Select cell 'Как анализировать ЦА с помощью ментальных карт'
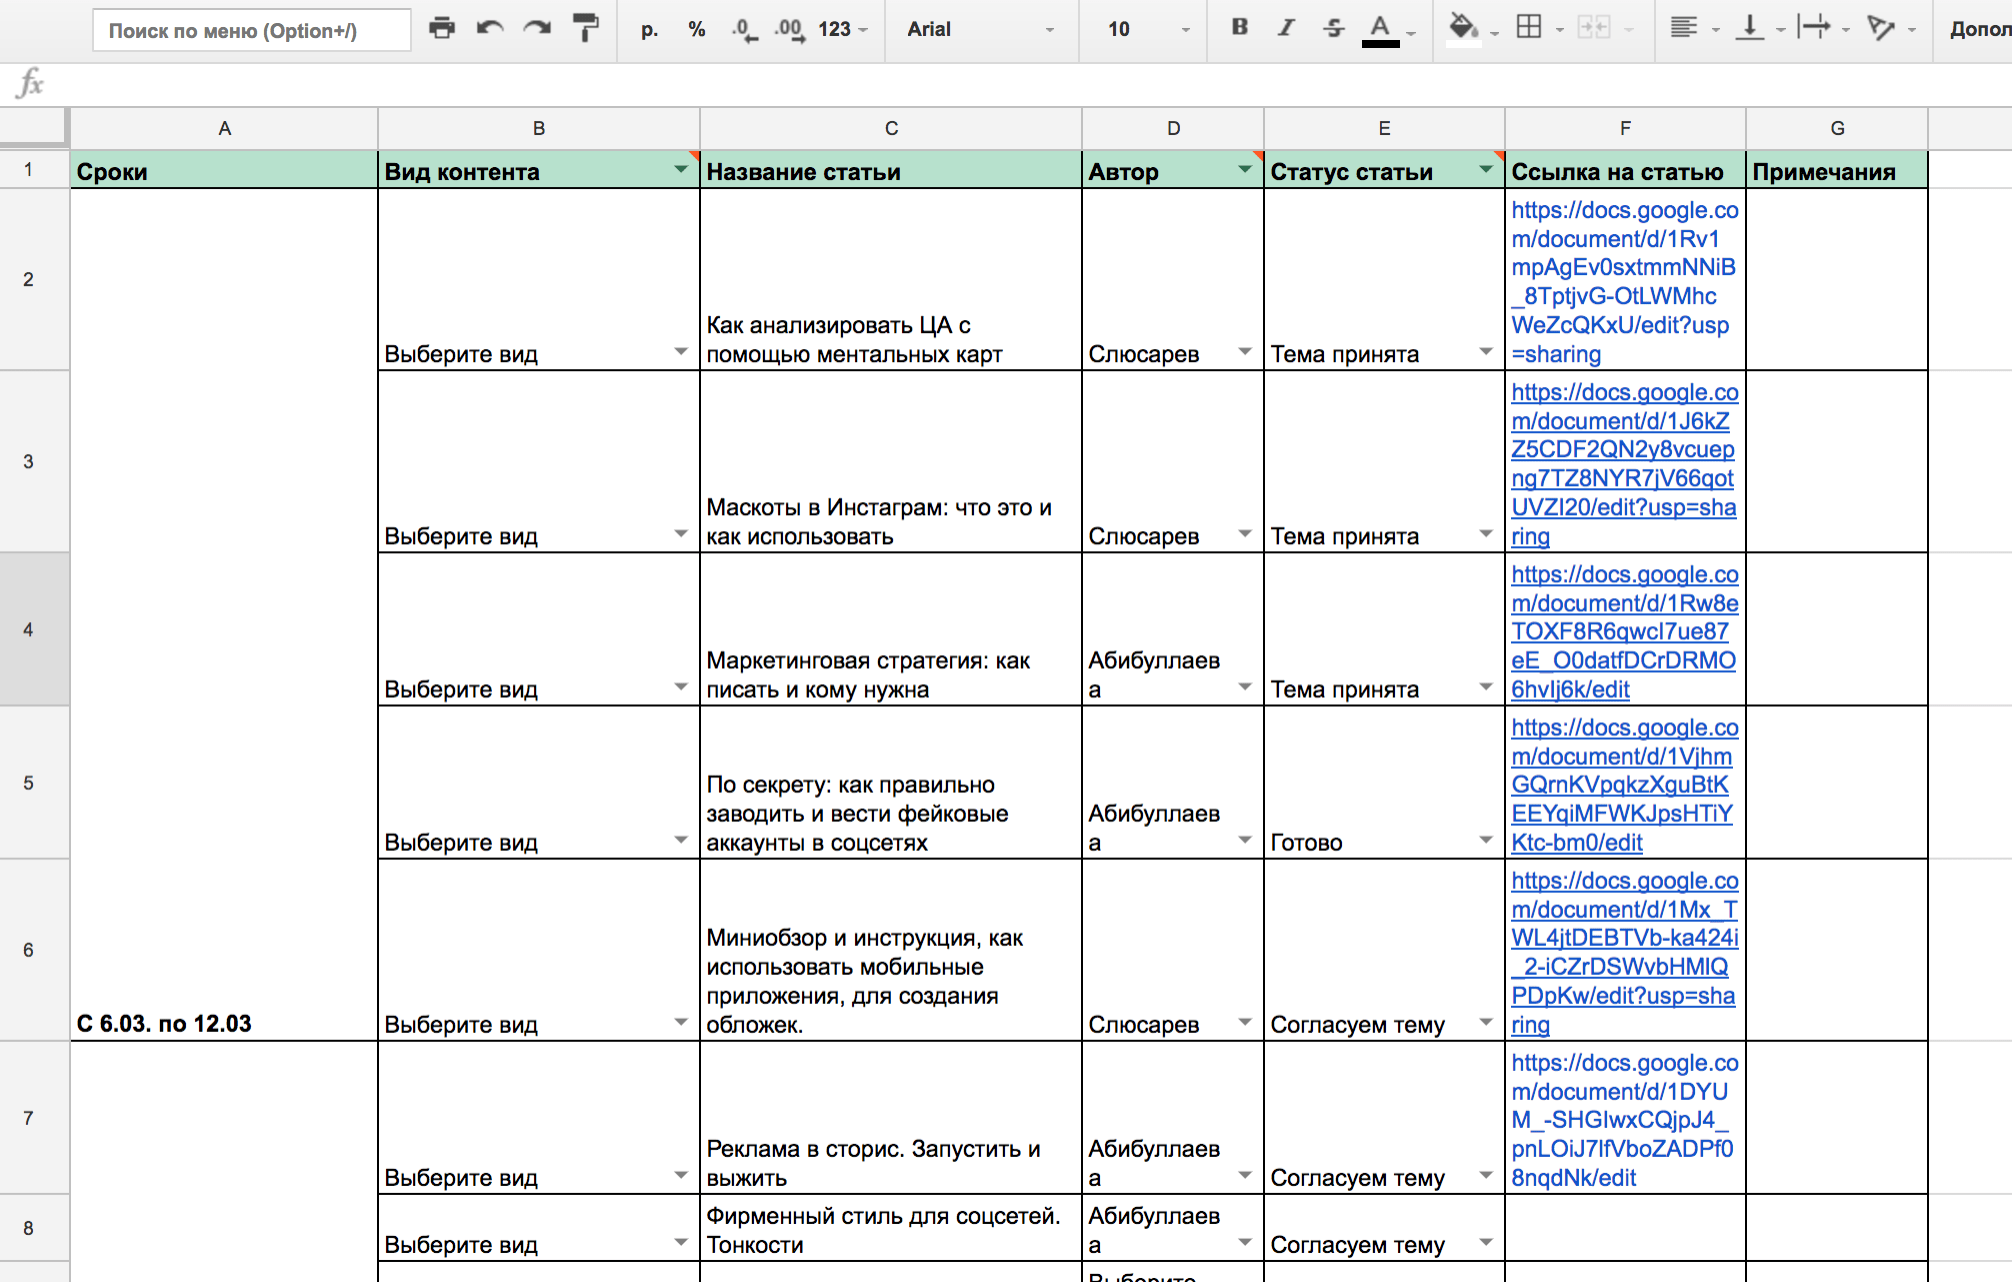This screenshot has width=2012, height=1282. (x=891, y=280)
